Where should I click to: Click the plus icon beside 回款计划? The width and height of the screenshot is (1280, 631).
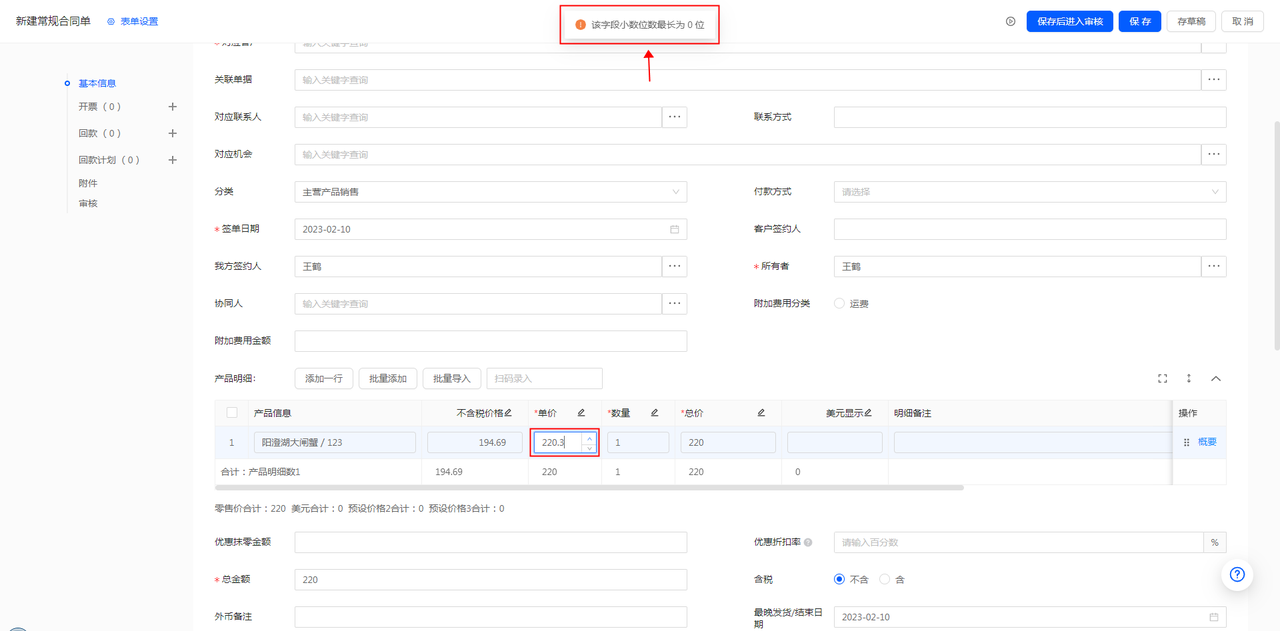172,160
